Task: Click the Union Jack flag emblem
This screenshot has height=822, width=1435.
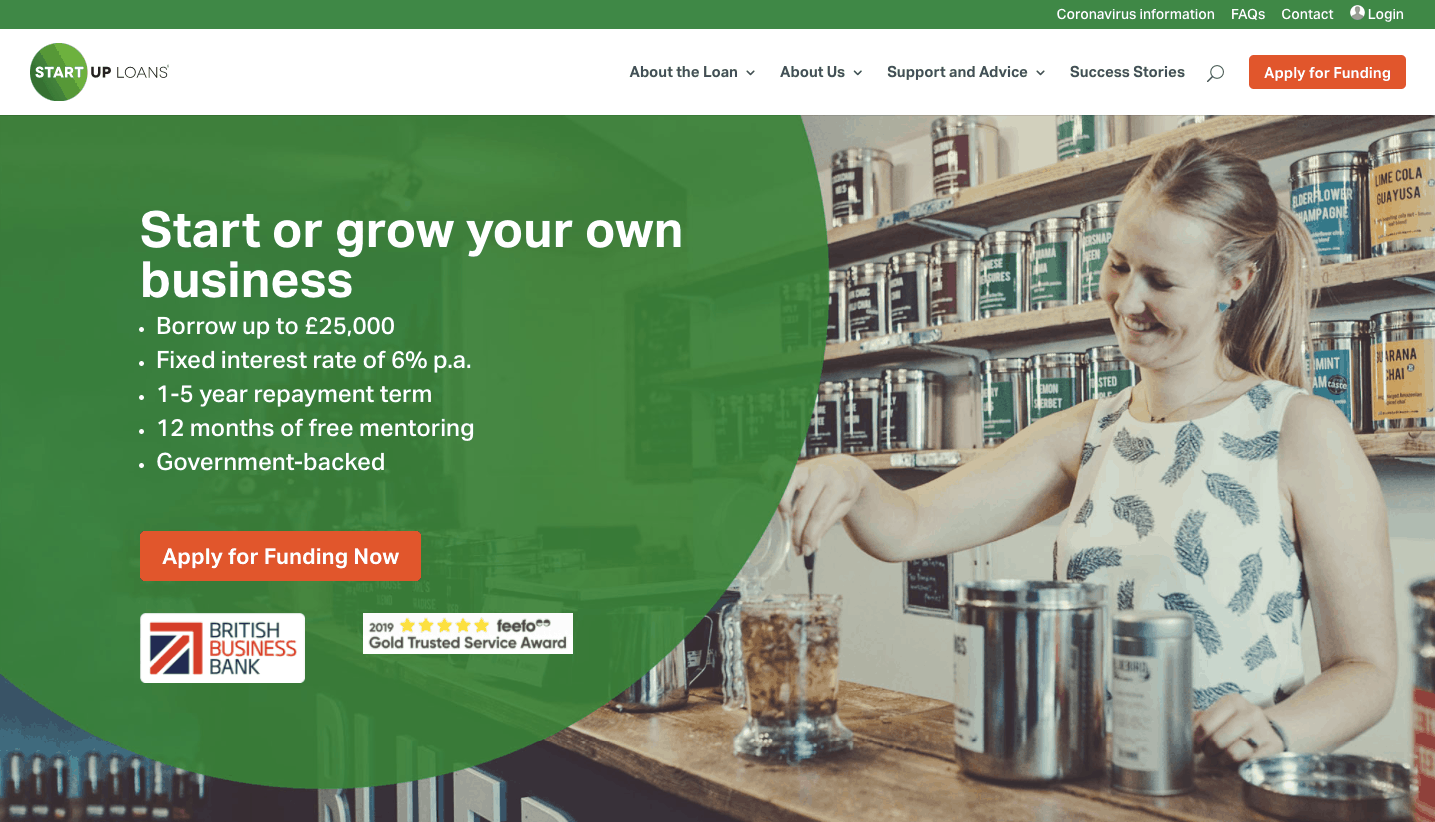Action: click(176, 648)
